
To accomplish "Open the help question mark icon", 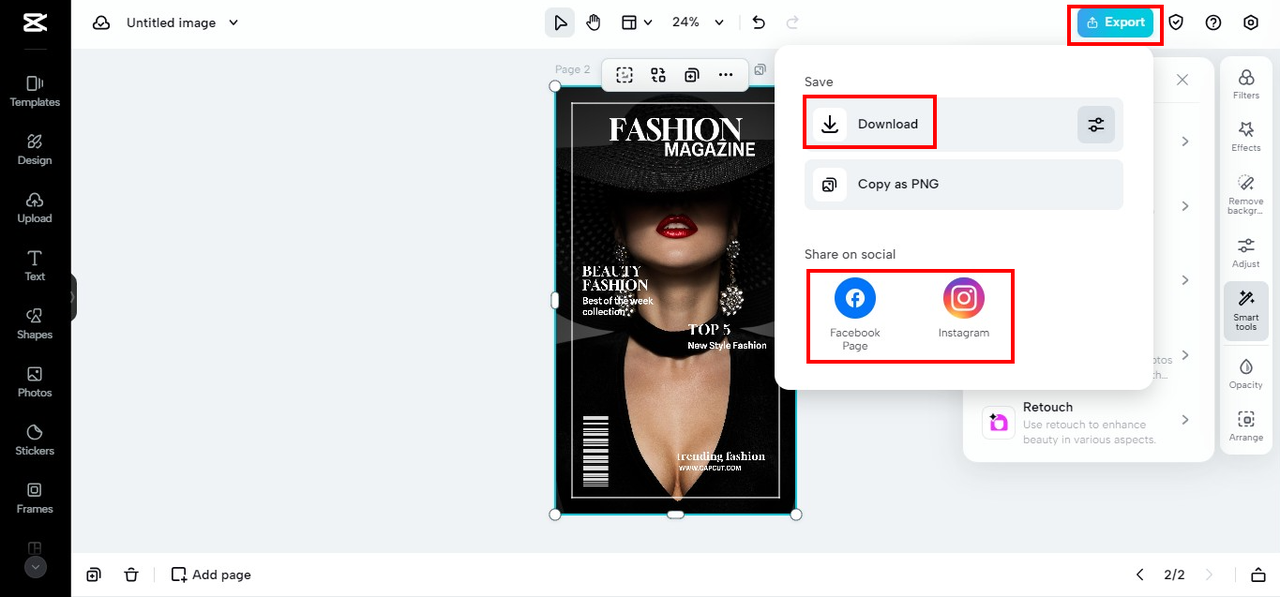I will click(1213, 23).
